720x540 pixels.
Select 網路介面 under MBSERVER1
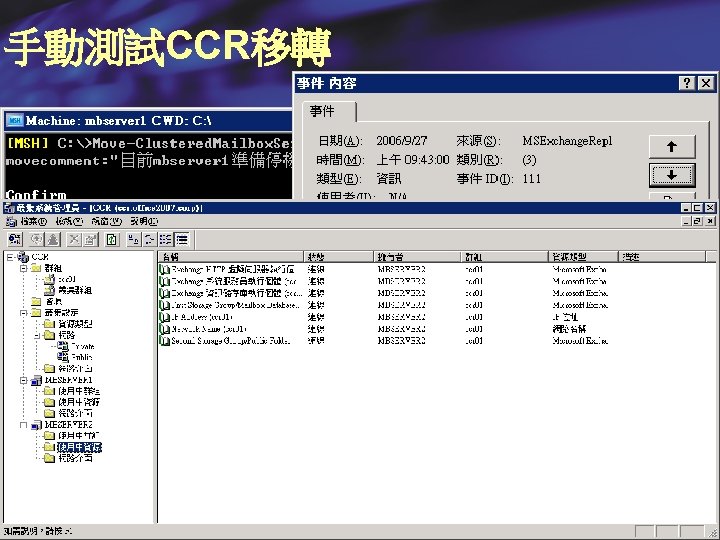click(x=75, y=413)
